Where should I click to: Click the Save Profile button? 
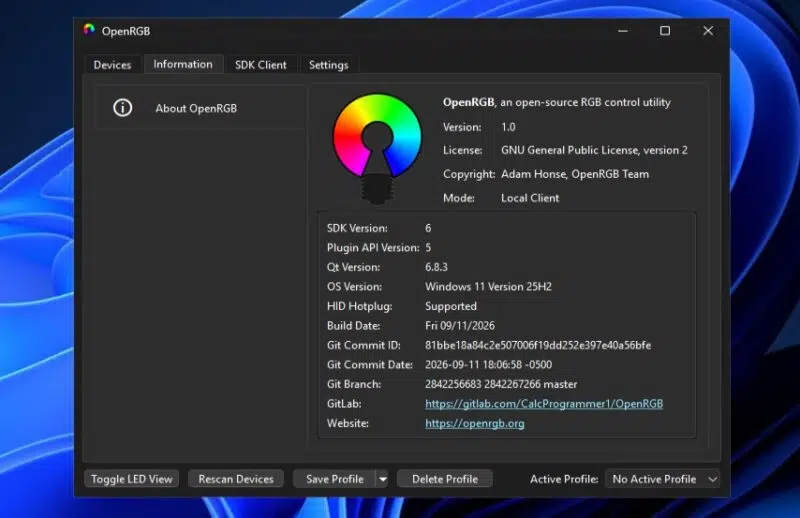point(335,479)
